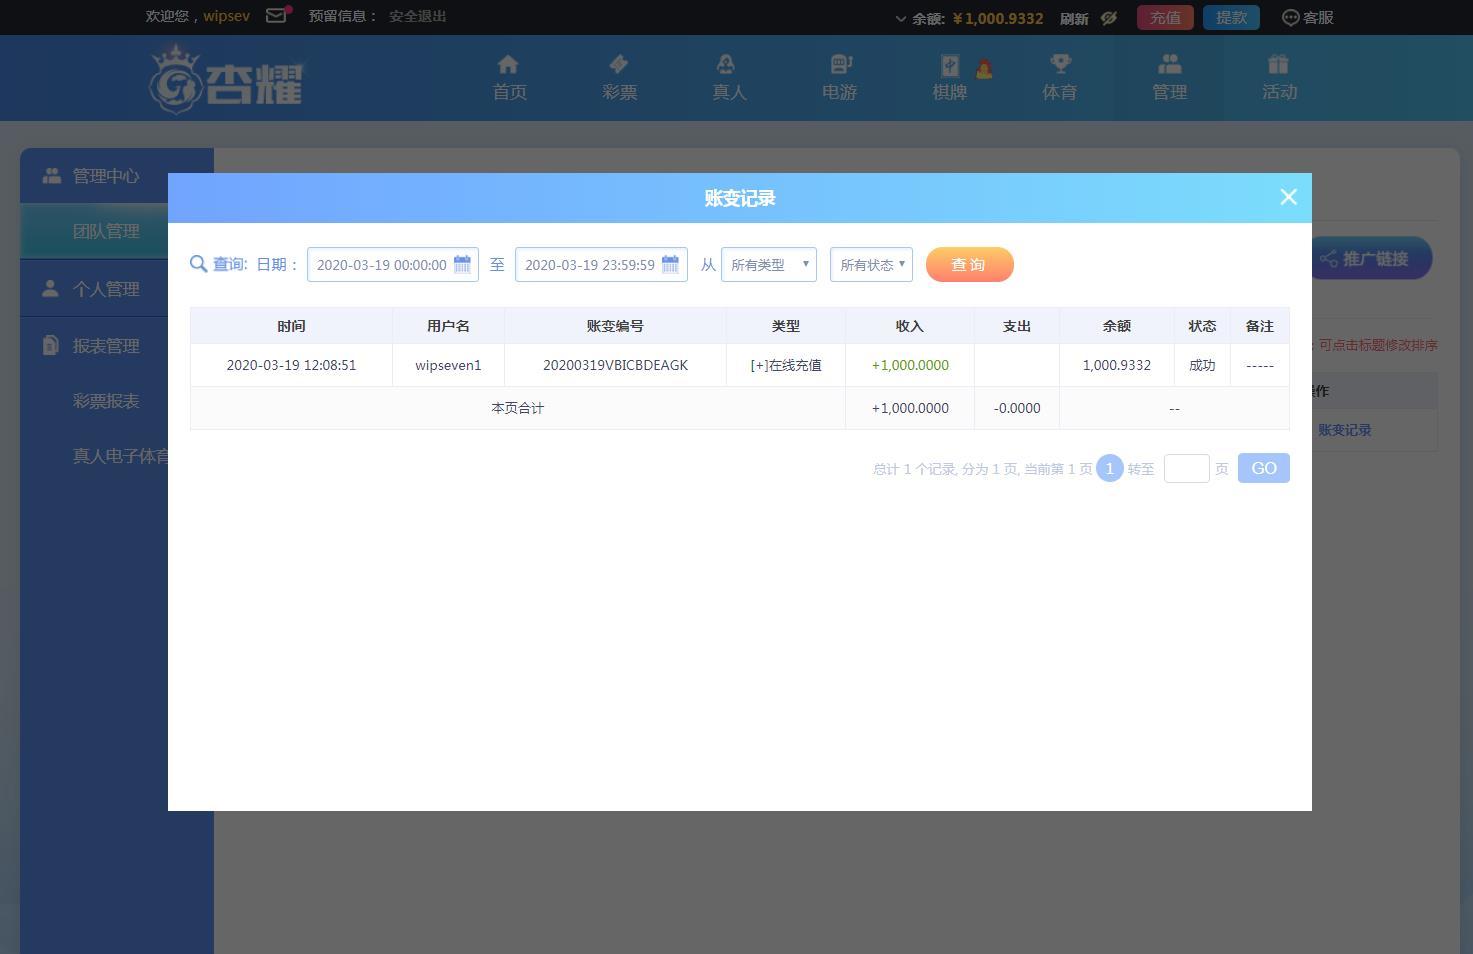Open the 体育 sports section

pos(1059,78)
